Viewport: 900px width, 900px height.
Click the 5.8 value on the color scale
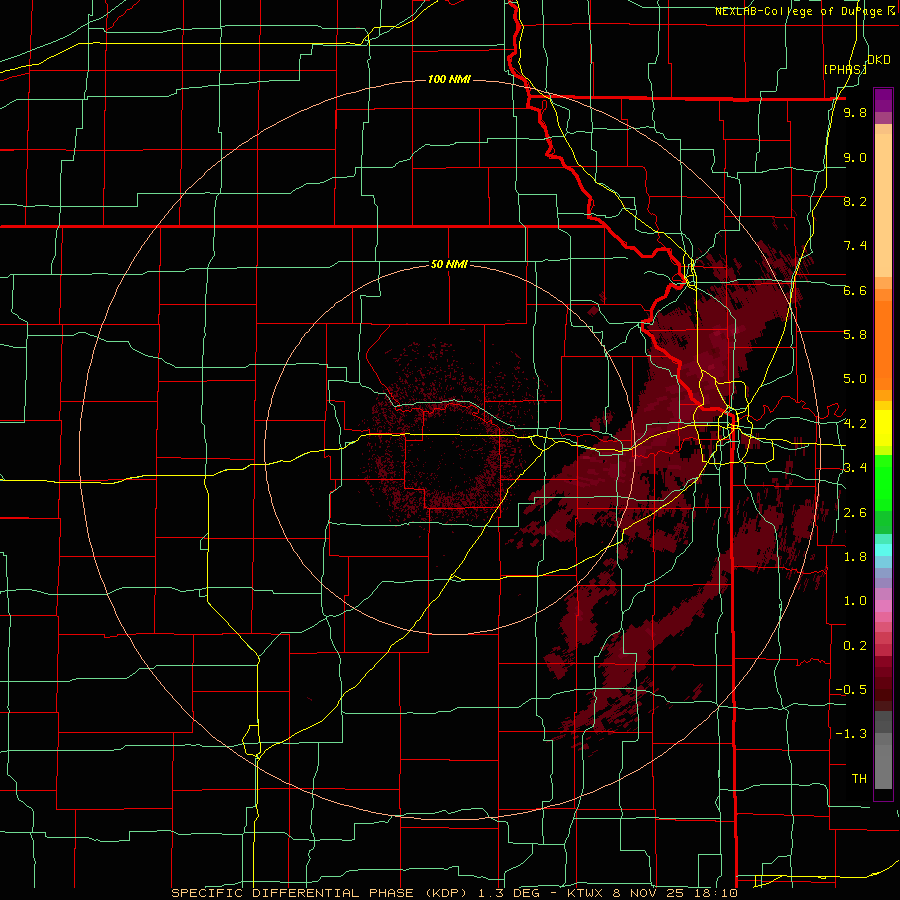[855, 335]
